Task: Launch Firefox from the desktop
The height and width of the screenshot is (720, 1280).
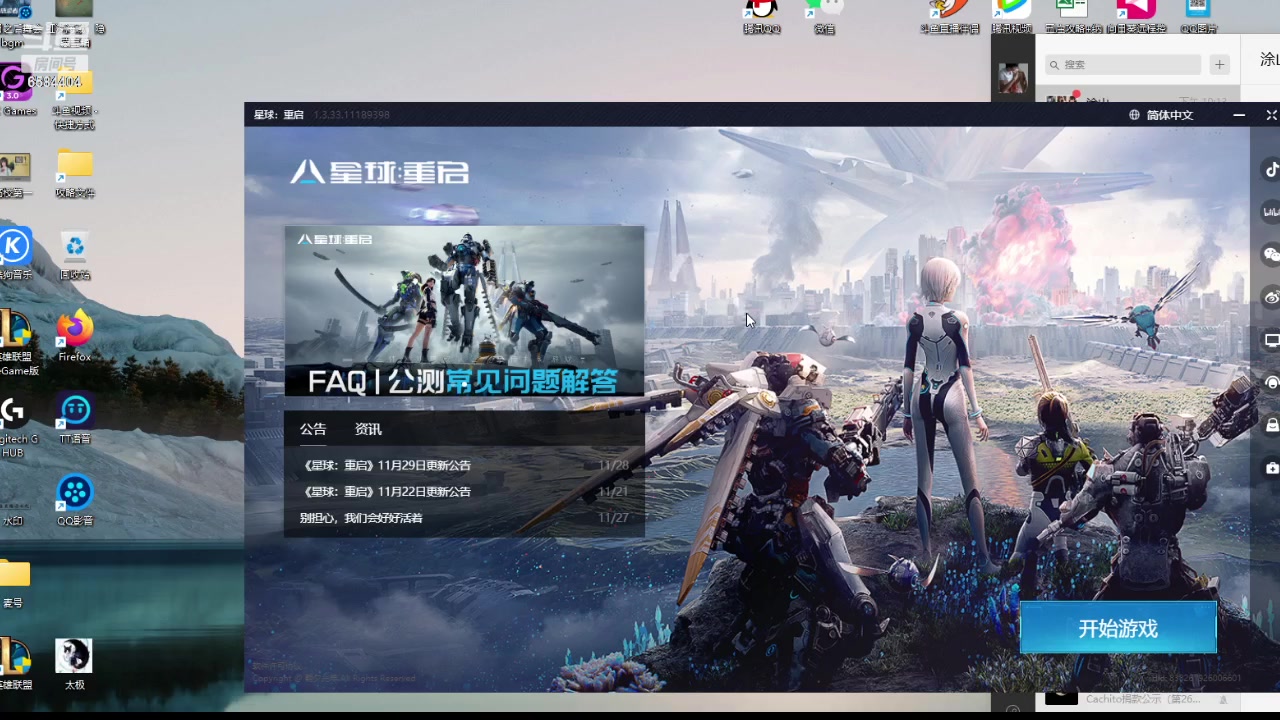Action: pos(75,336)
